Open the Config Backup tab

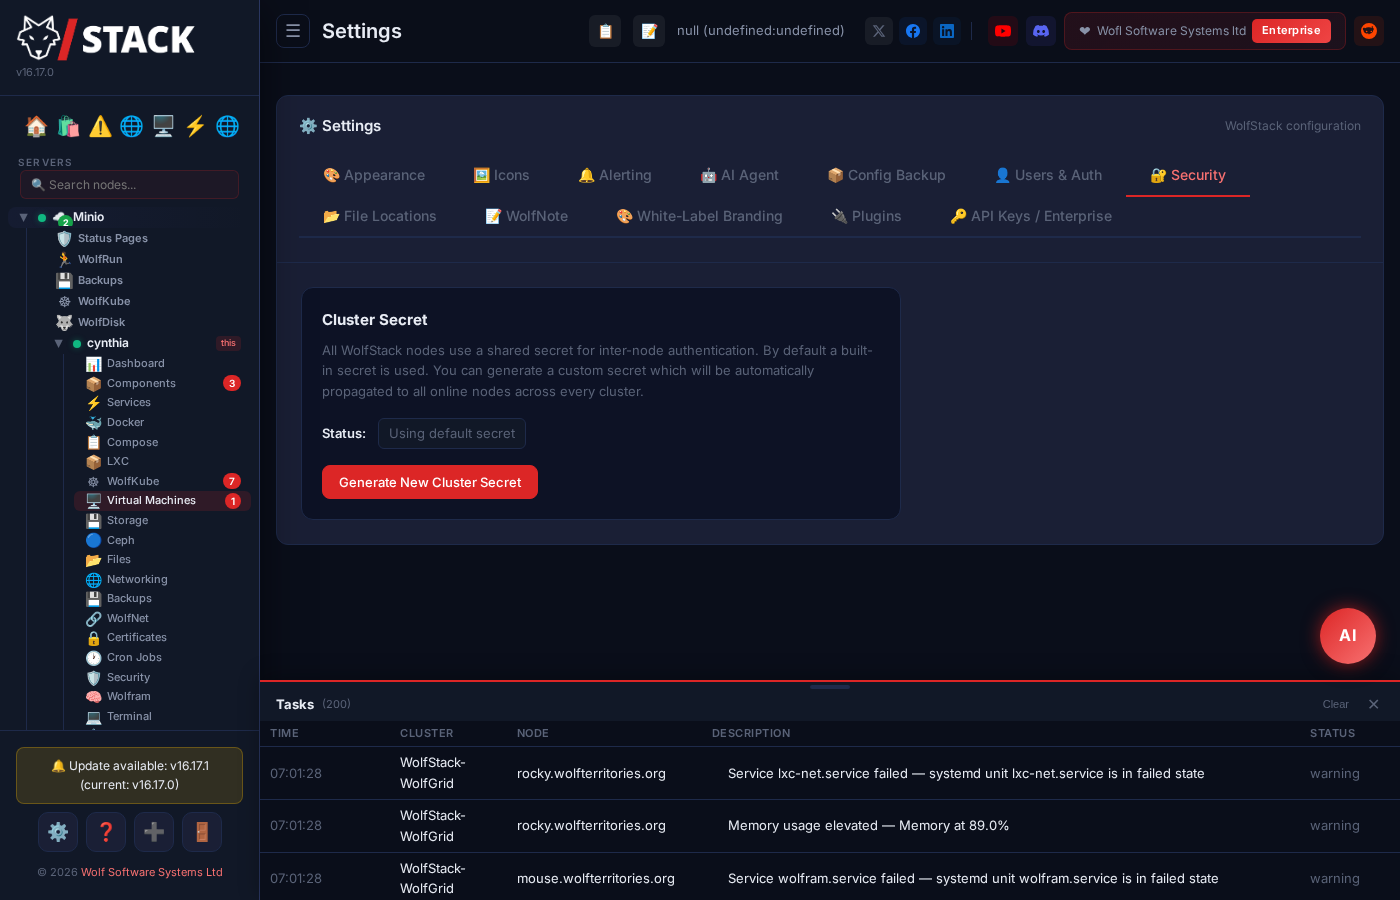pos(886,175)
